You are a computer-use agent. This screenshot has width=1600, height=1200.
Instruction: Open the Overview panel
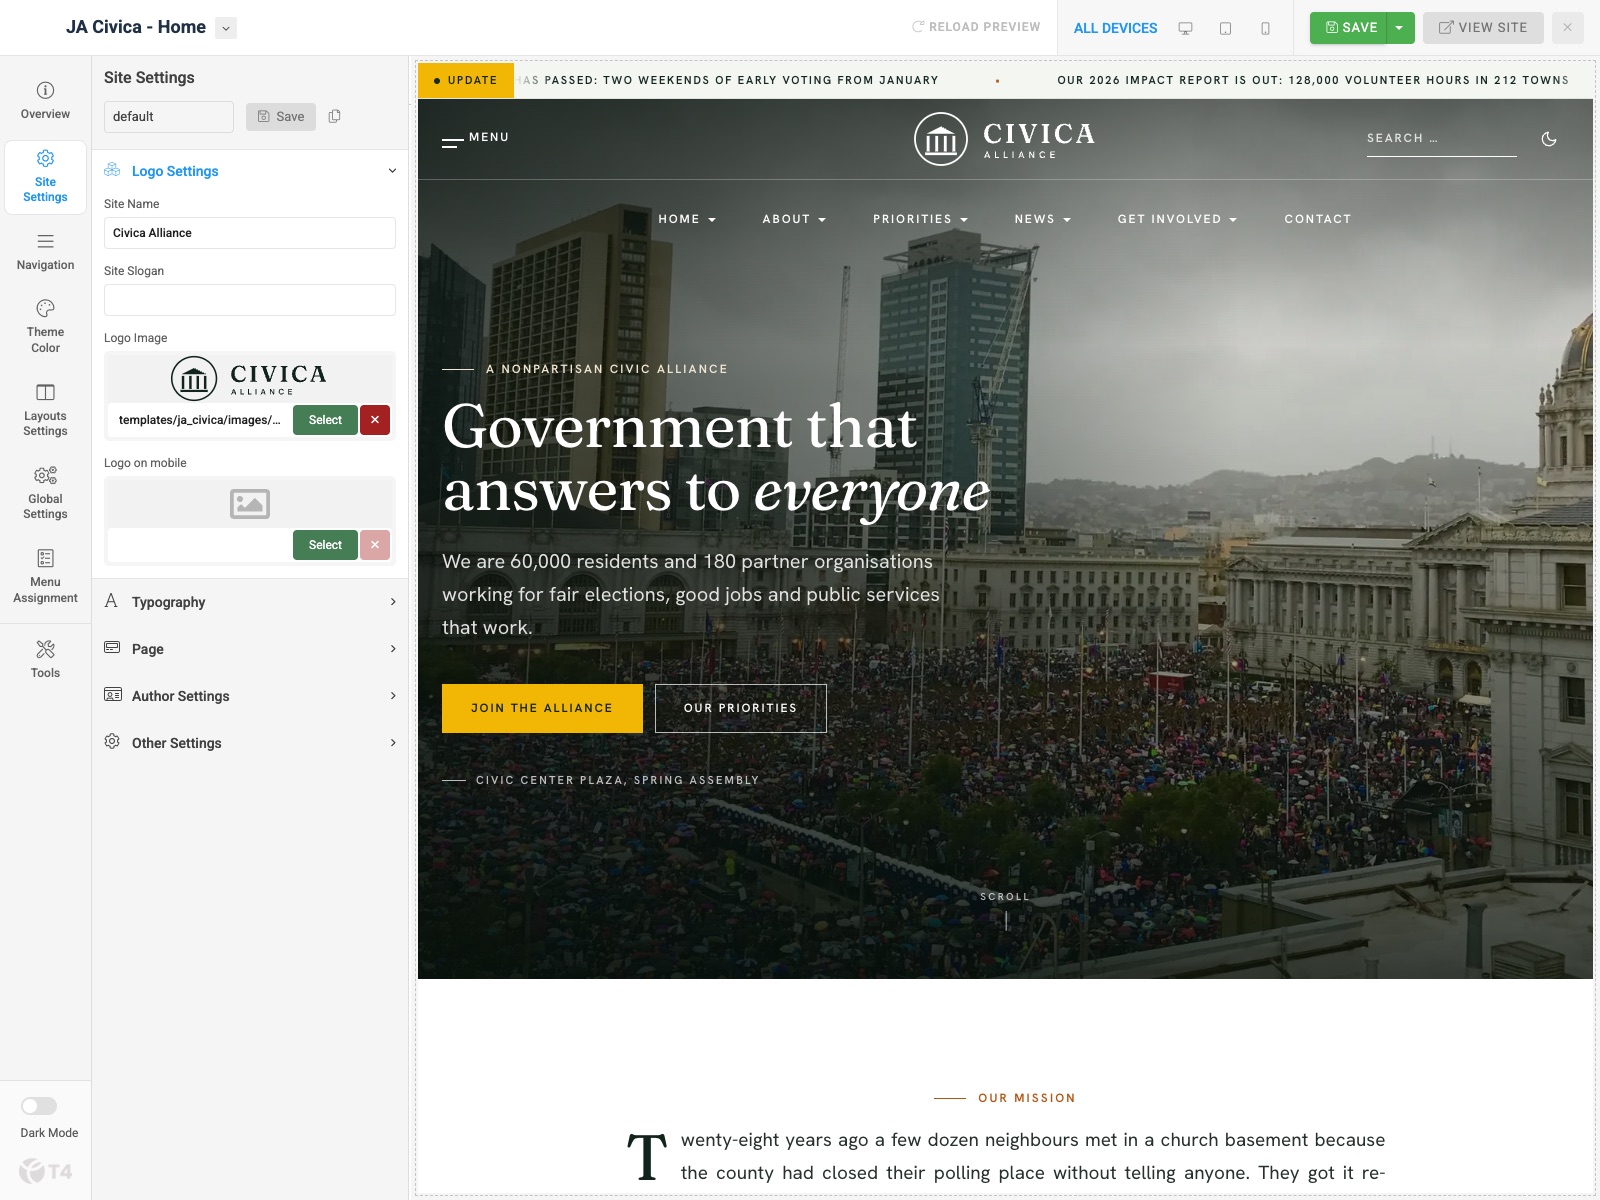[45, 100]
